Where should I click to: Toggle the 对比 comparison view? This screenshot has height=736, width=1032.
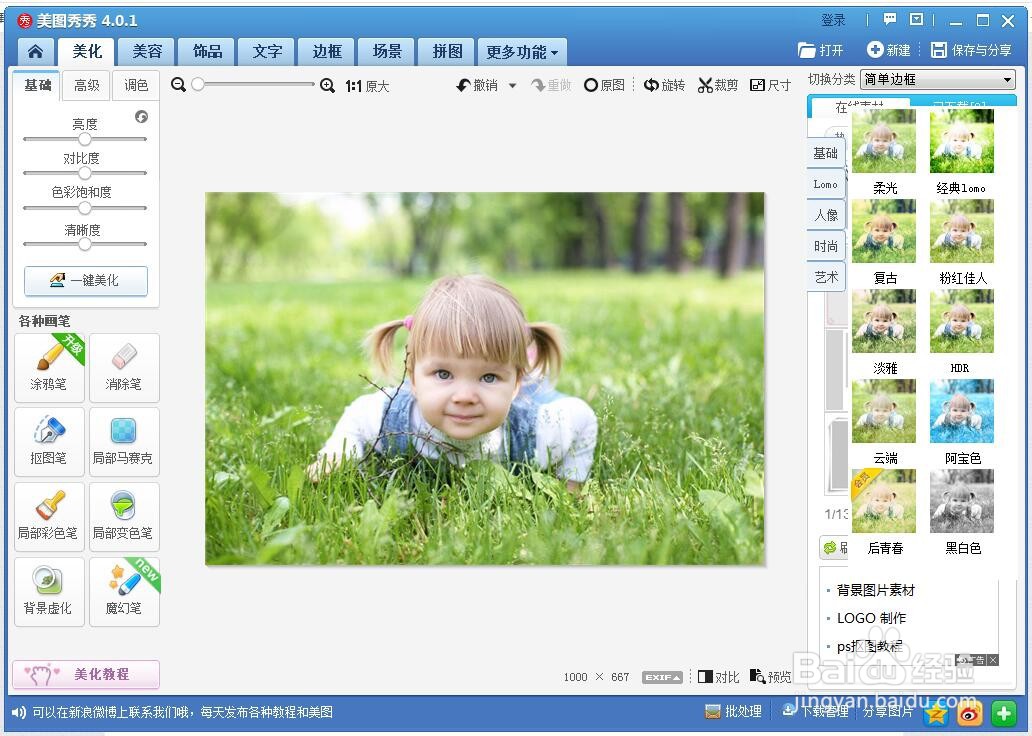pyautogui.click(x=718, y=677)
